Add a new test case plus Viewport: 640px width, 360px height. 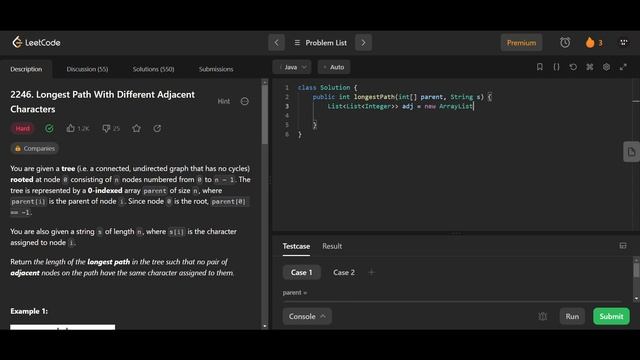(371, 272)
